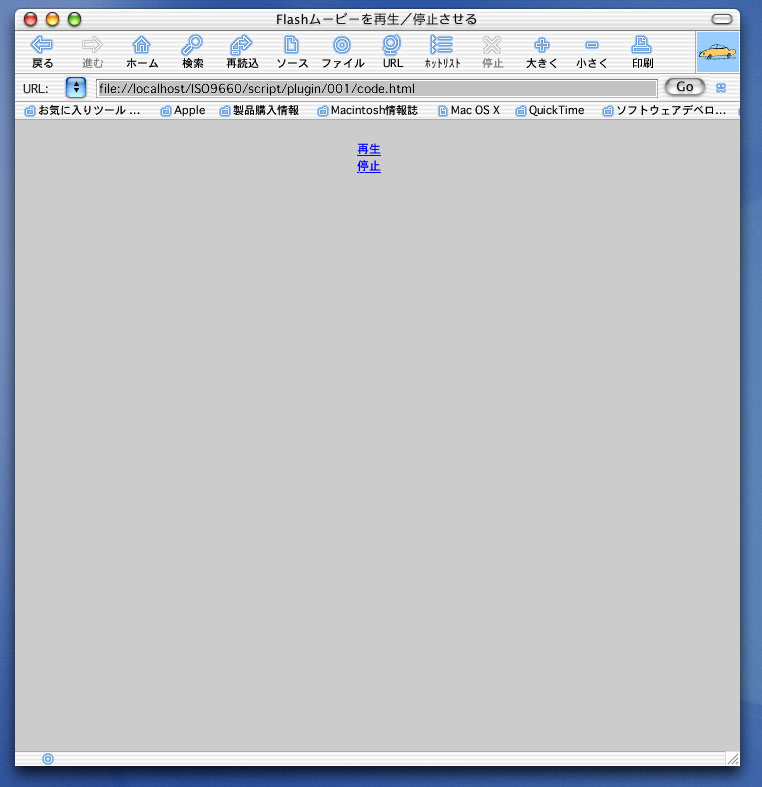Open the 検索 search magnifier icon
762x787 pixels.
point(192,45)
